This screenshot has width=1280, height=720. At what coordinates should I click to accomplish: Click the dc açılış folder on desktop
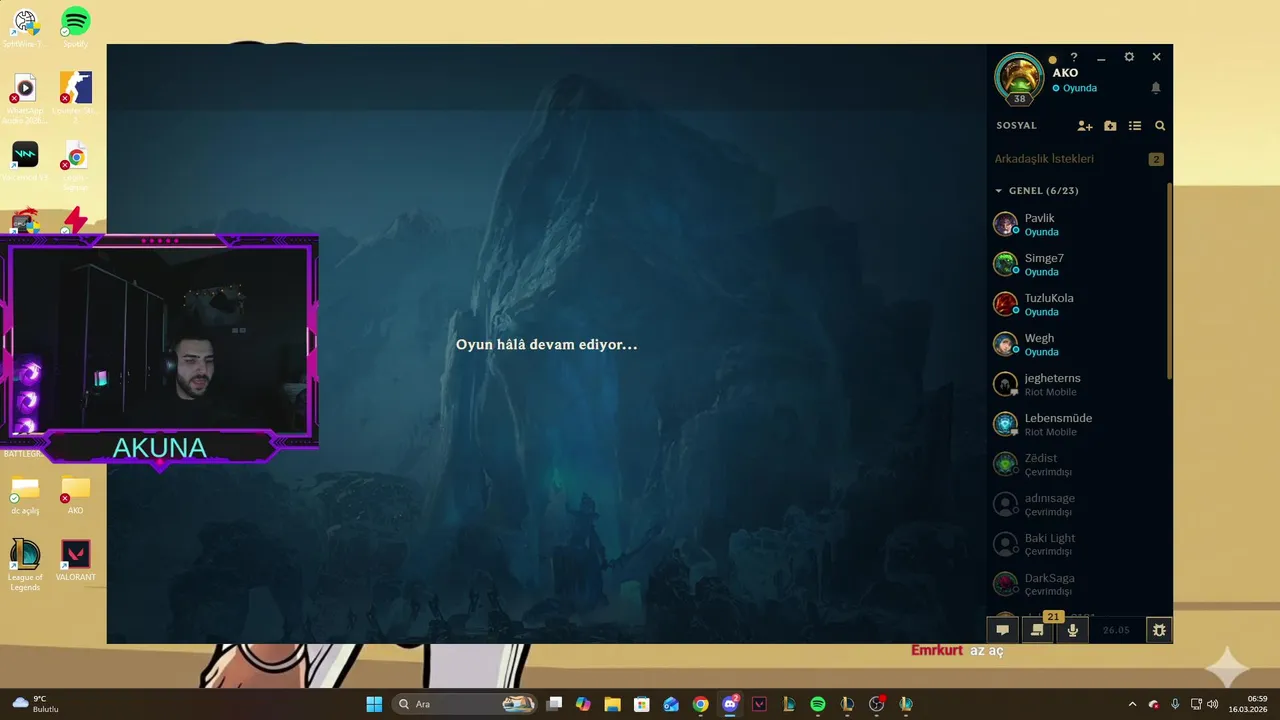(x=25, y=496)
